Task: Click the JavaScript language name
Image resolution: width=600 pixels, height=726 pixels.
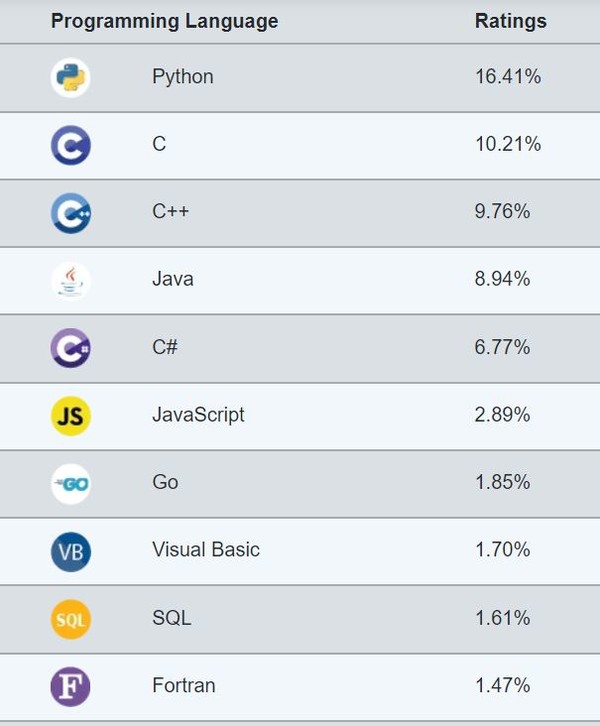Action: click(198, 415)
